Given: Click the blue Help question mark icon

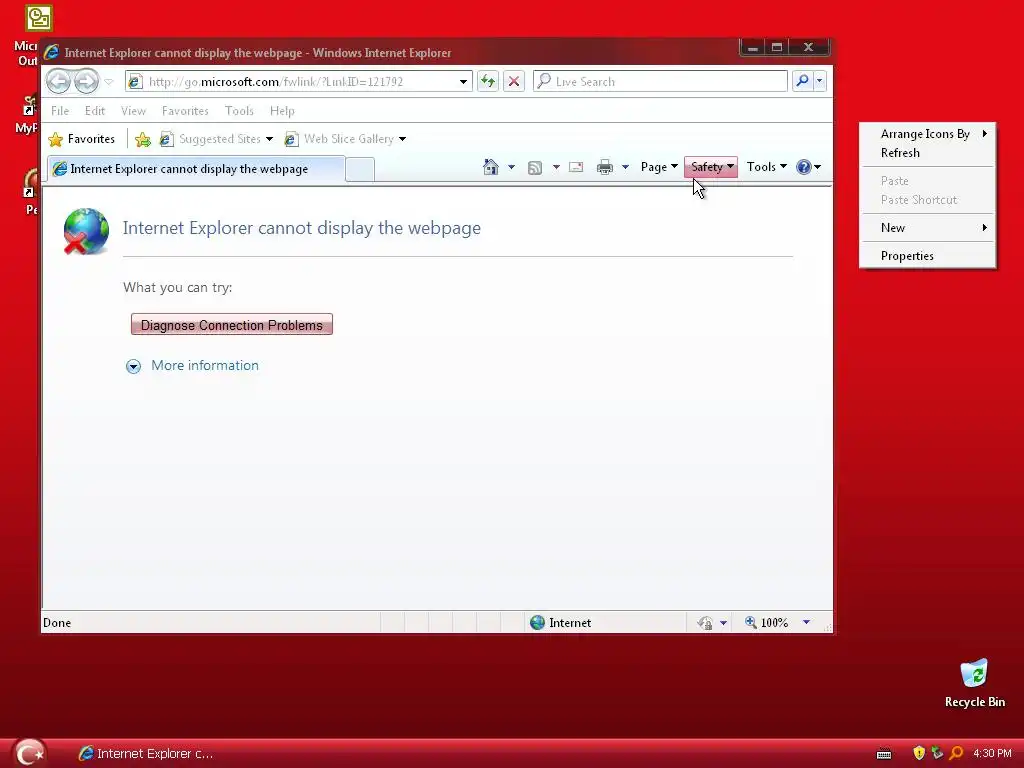Looking at the screenshot, I should pos(804,167).
